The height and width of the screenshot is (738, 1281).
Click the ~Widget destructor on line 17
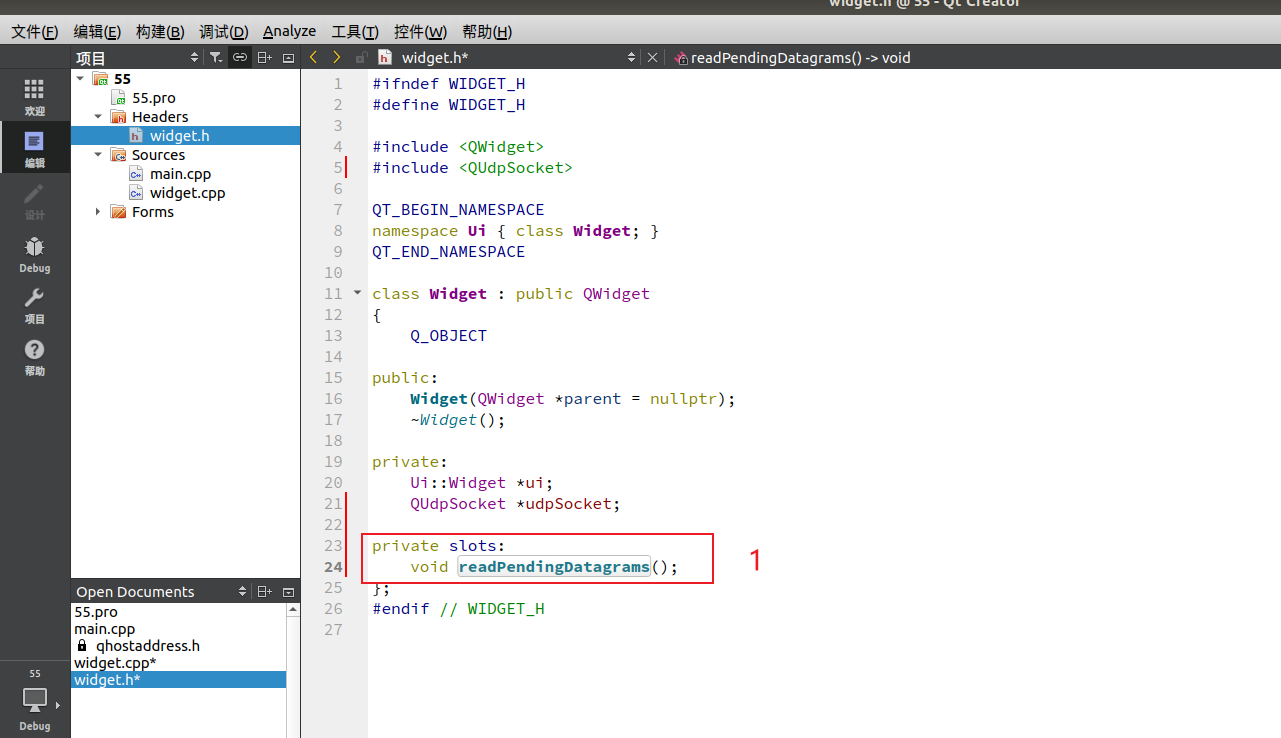[x=443, y=419]
